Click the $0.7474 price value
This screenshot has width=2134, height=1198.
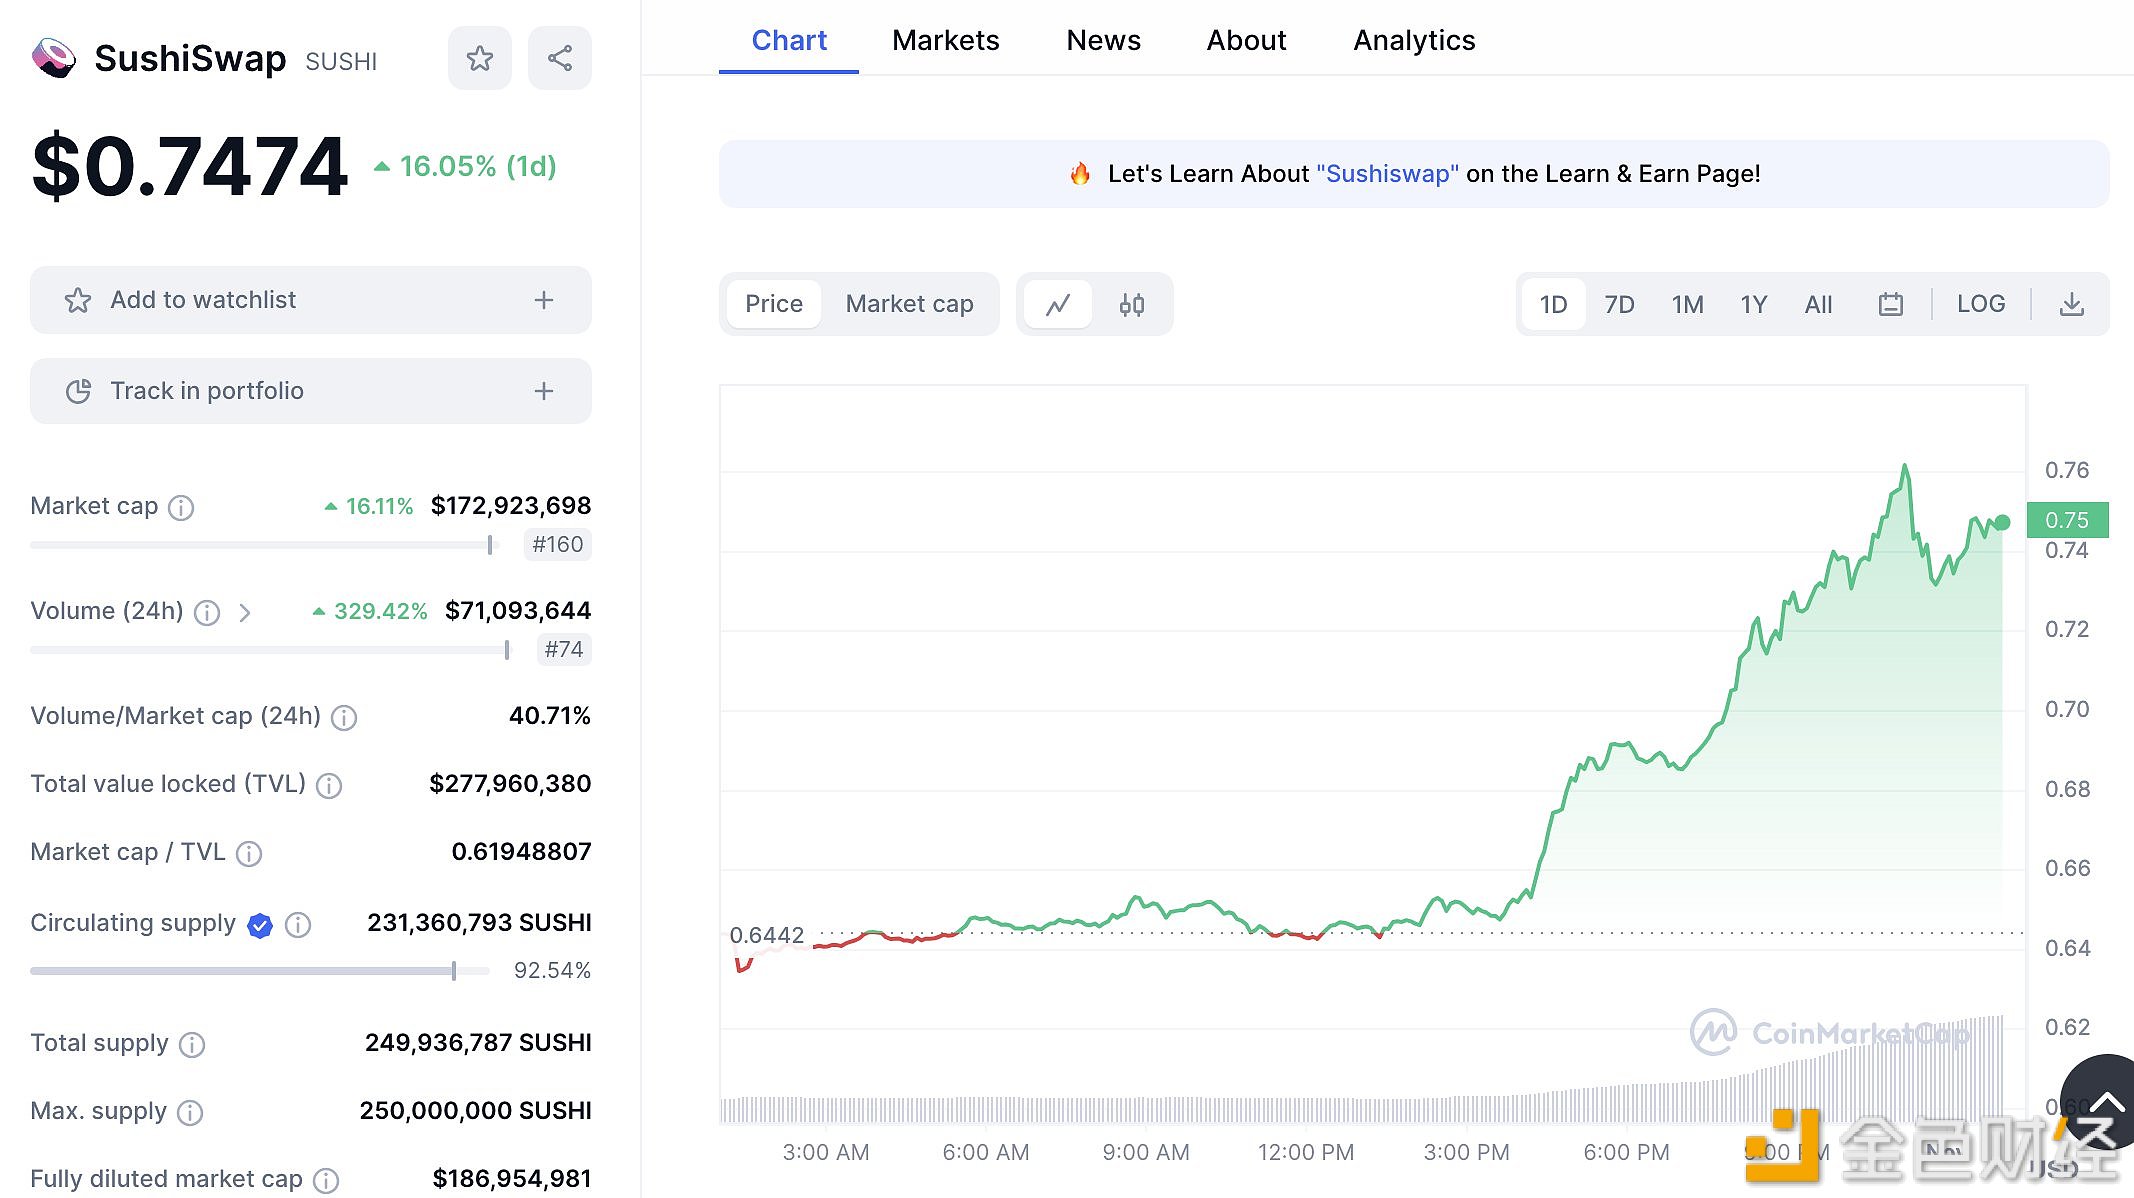tap(190, 166)
